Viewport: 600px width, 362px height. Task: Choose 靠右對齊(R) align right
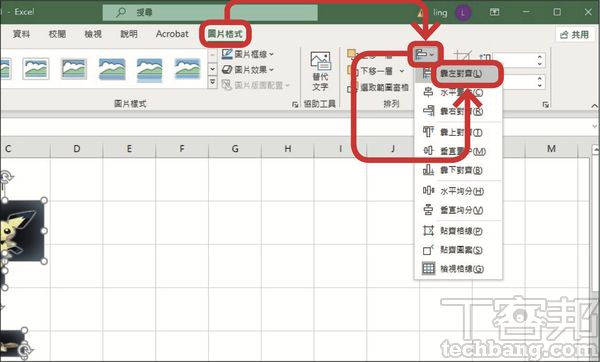click(458, 111)
